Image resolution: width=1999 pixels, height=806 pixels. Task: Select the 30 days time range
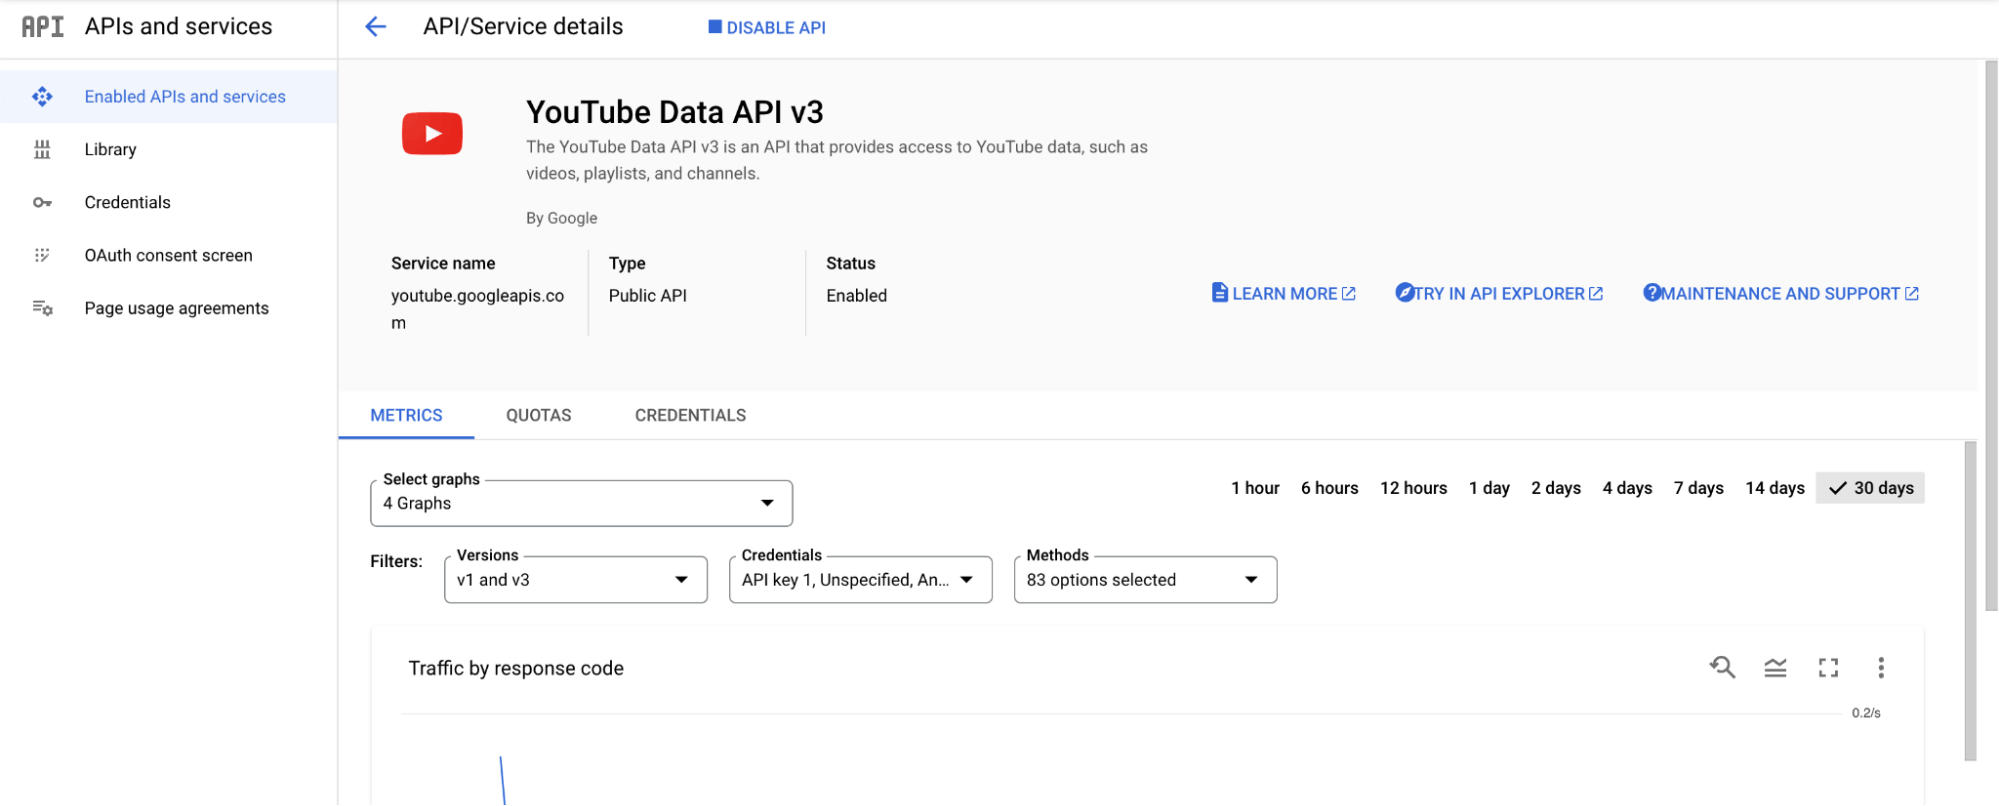[x=1870, y=488]
